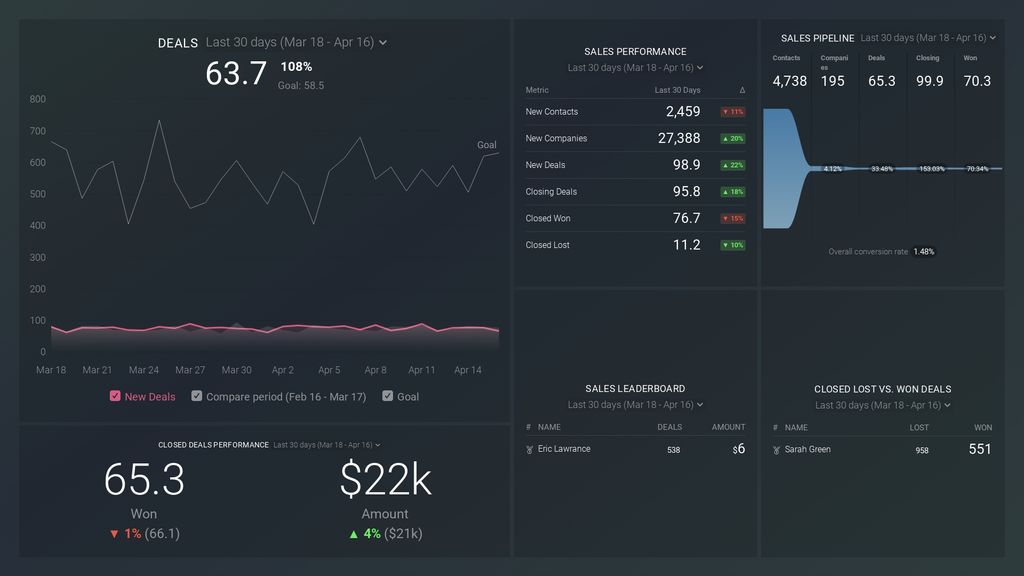Click the 108% goal percentage
The height and width of the screenshot is (576, 1024).
(296, 67)
